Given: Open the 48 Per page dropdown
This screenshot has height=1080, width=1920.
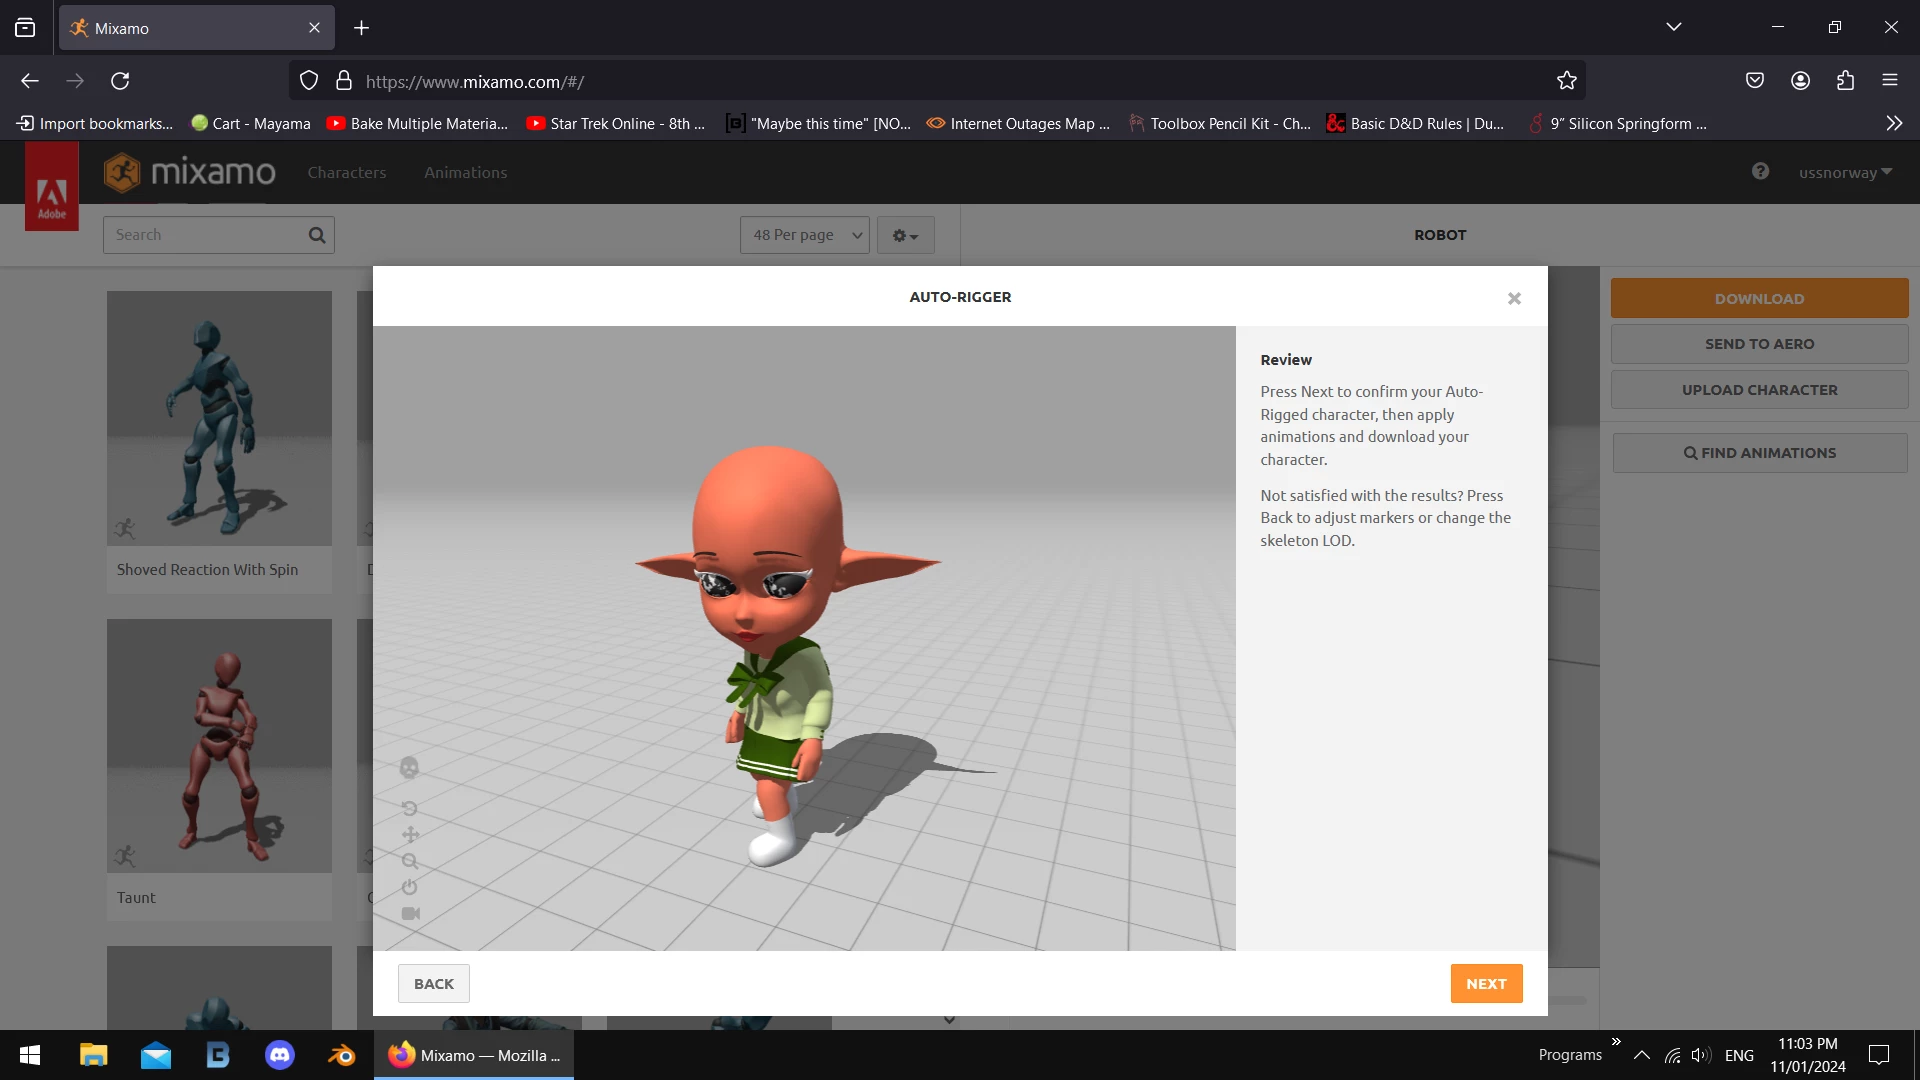Looking at the screenshot, I should pos(805,235).
